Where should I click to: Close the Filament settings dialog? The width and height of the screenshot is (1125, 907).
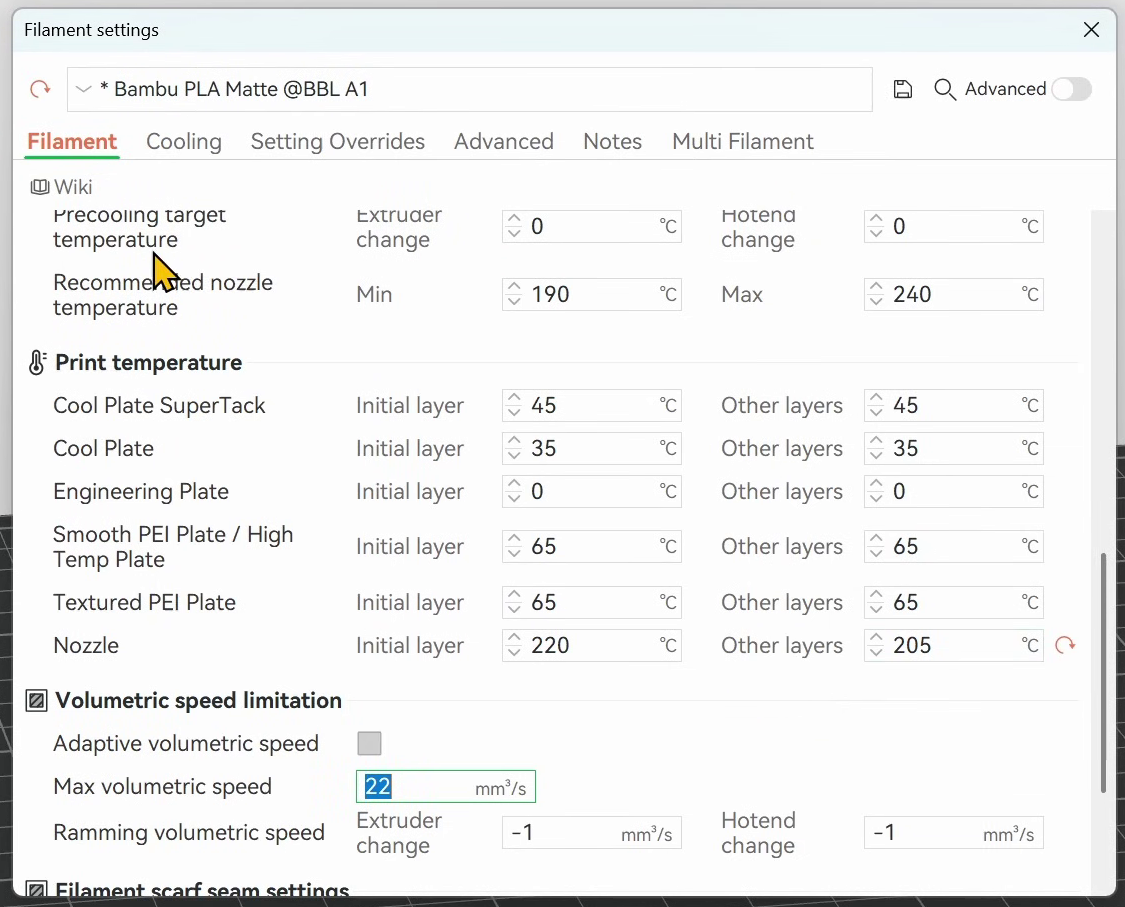pos(1091,29)
